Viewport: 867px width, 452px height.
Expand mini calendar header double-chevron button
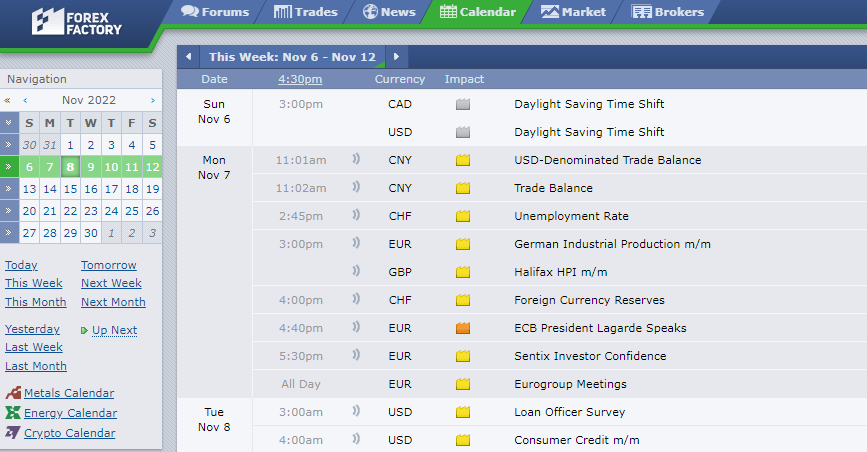[9, 123]
